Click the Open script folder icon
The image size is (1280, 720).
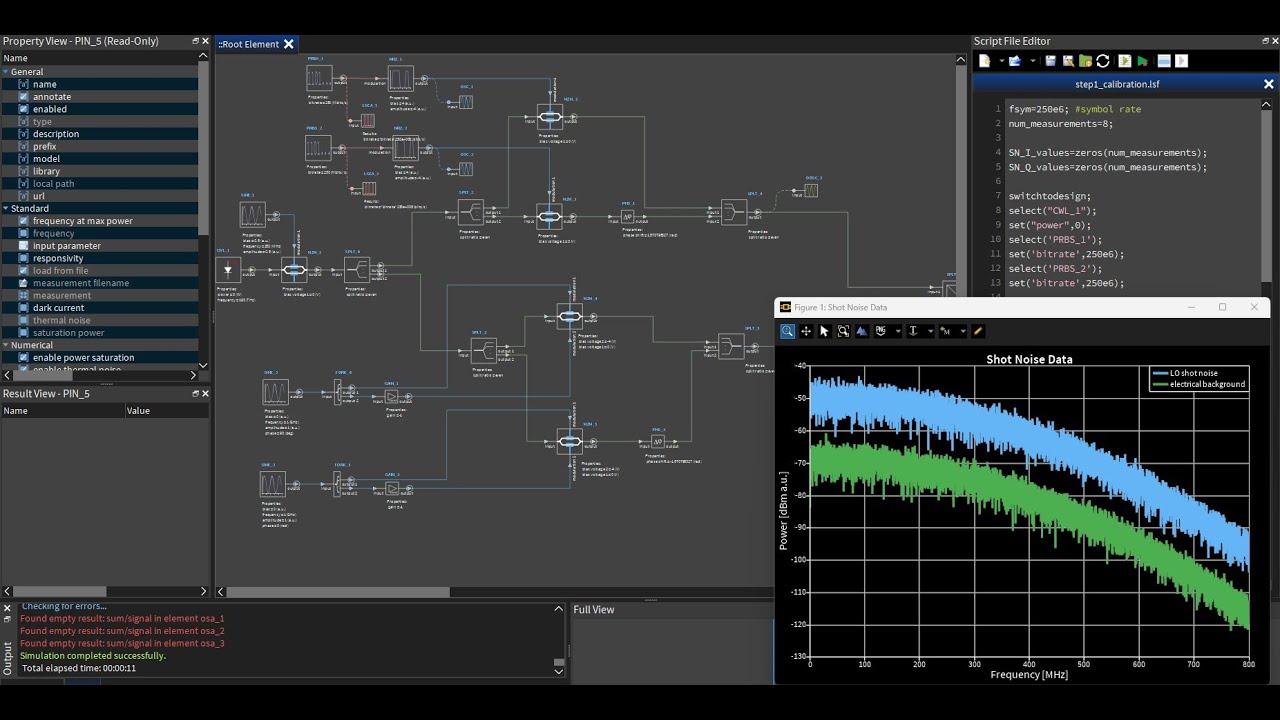tap(1015, 61)
